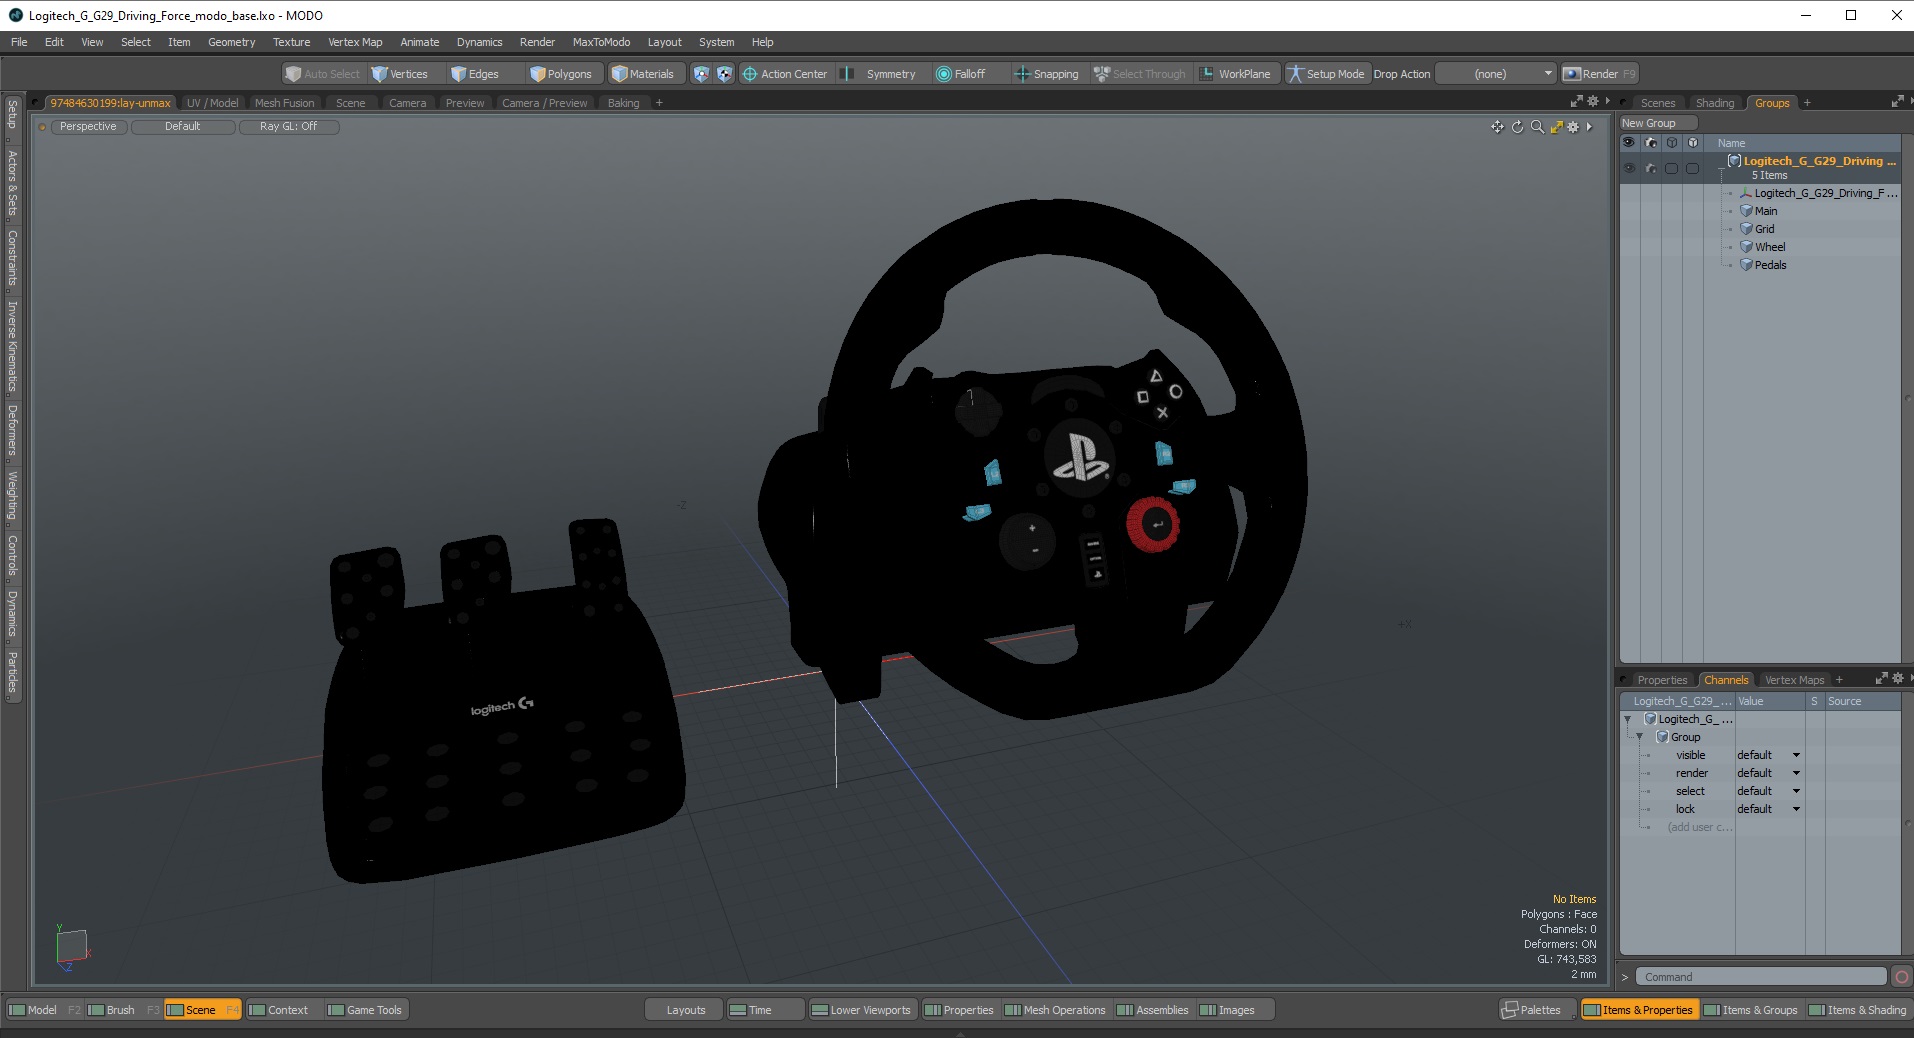
Task: Open the Action Center options
Action: tap(784, 74)
